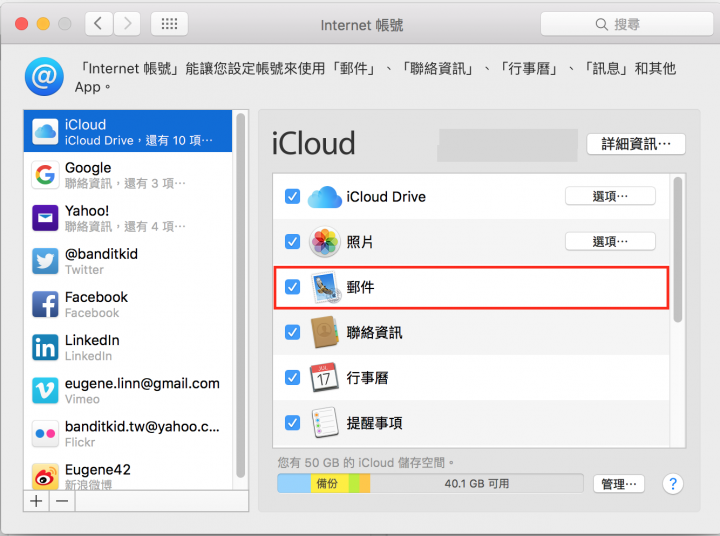Uncheck the 提醒事項 checkbox
This screenshot has width=720, height=536.
coord(292,423)
